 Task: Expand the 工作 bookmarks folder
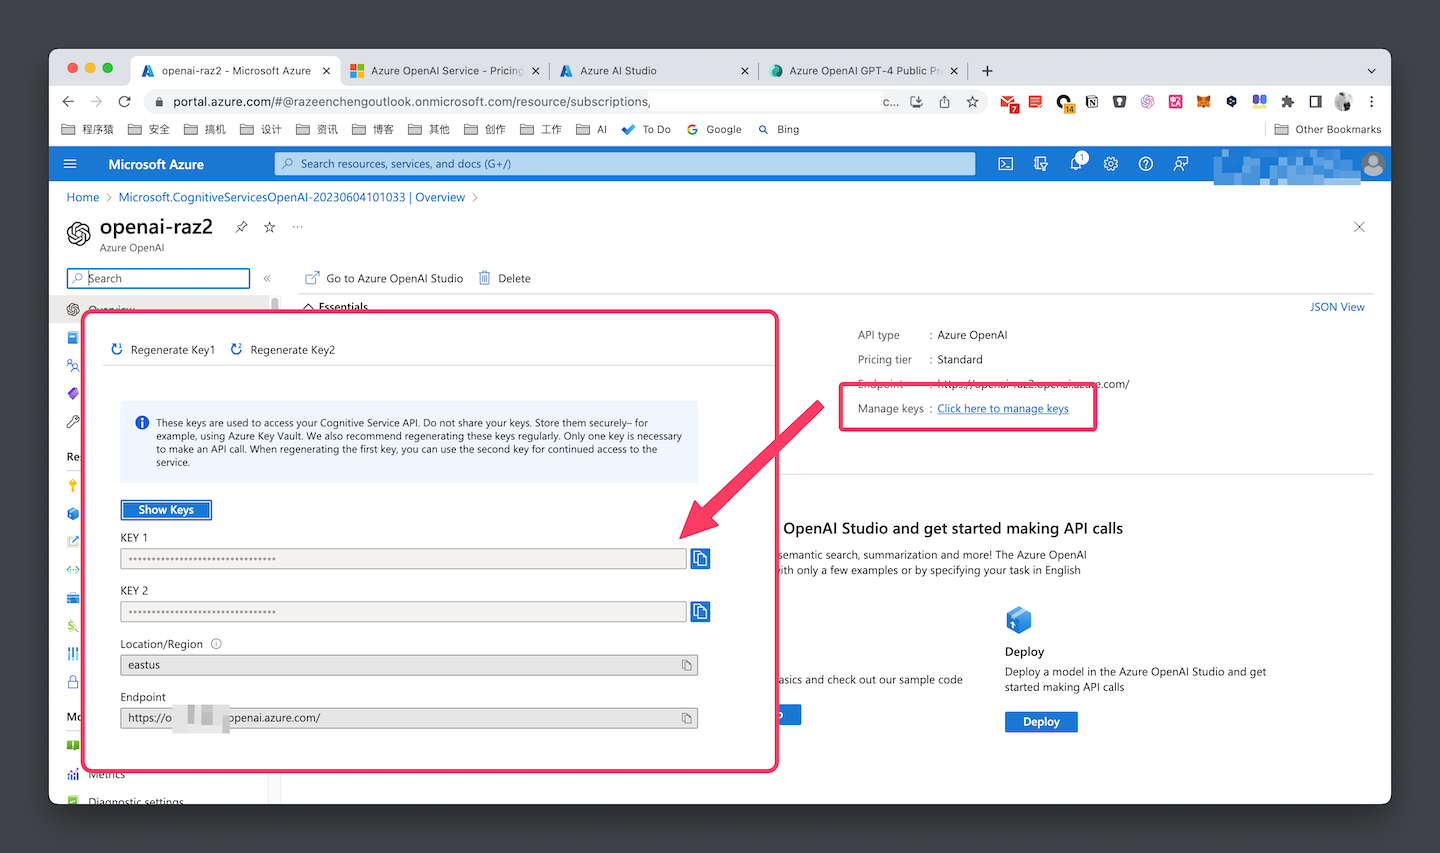point(541,129)
